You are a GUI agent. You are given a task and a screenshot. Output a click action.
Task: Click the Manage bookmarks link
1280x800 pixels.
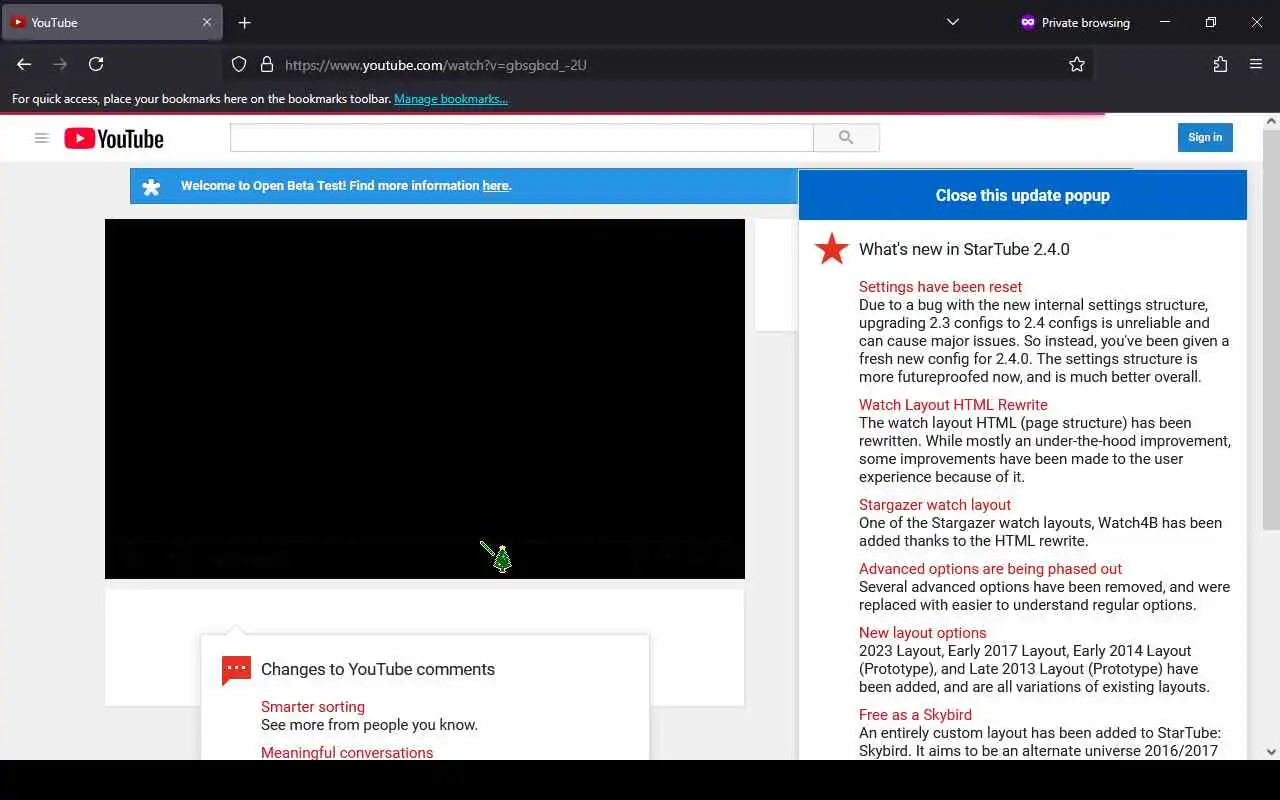click(451, 99)
